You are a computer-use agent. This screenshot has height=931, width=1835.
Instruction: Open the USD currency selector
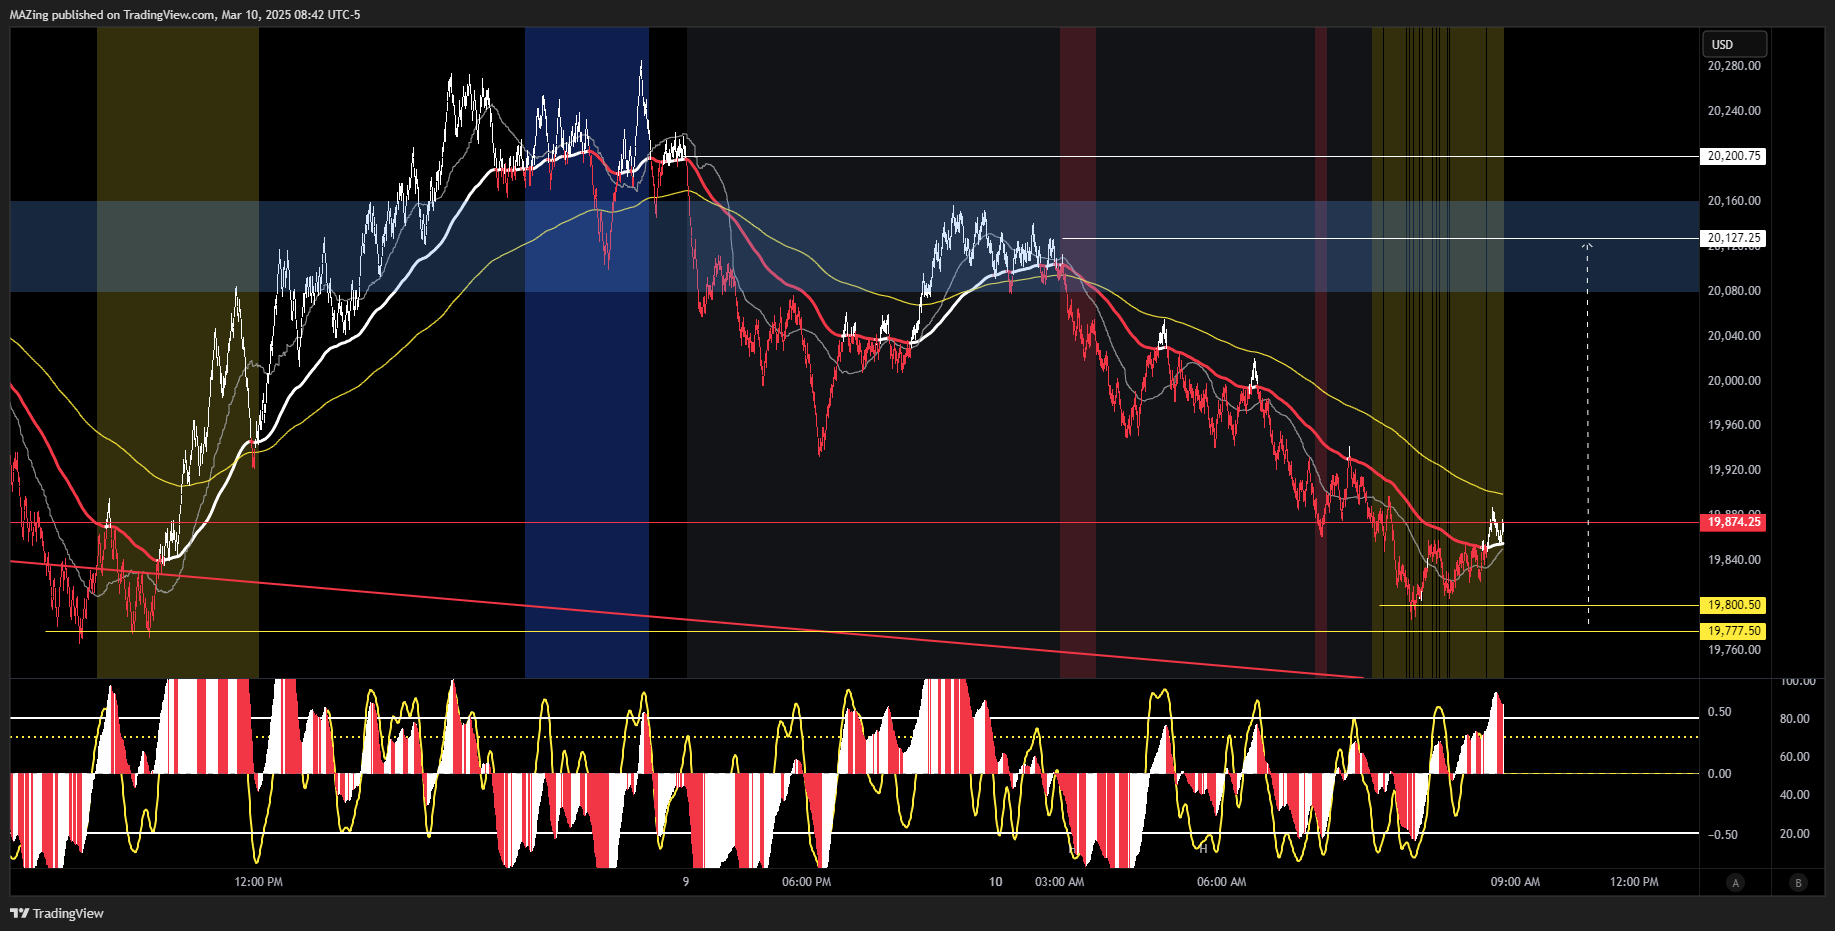click(x=1734, y=44)
